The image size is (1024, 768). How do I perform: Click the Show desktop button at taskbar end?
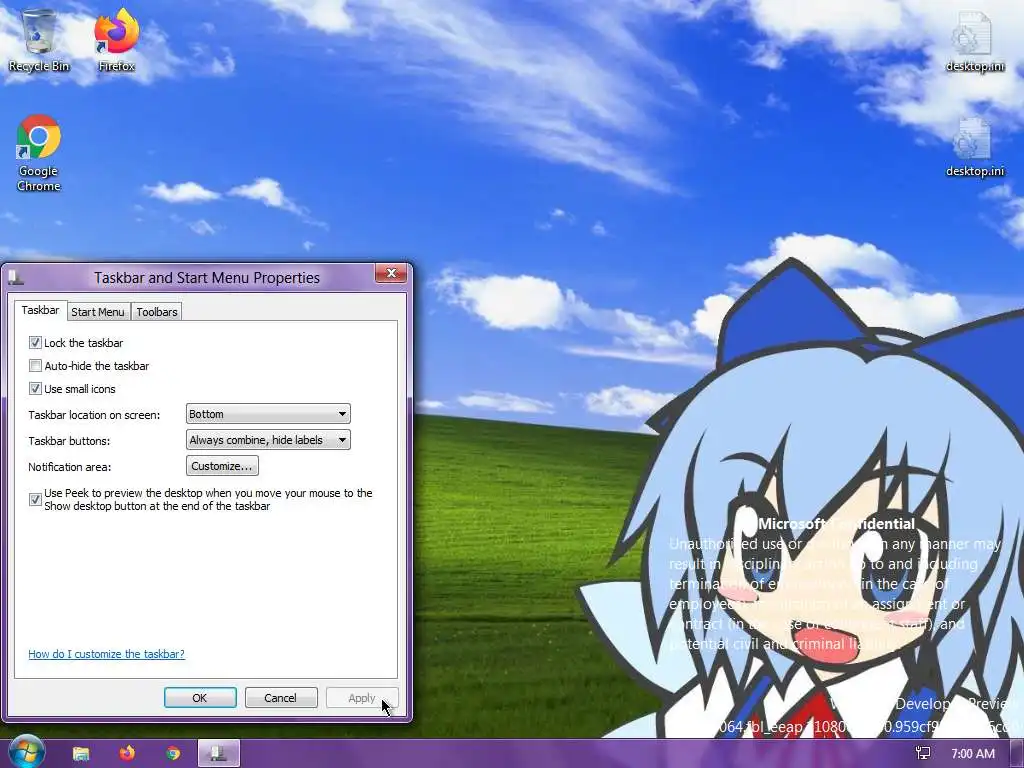(x=1017, y=754)
